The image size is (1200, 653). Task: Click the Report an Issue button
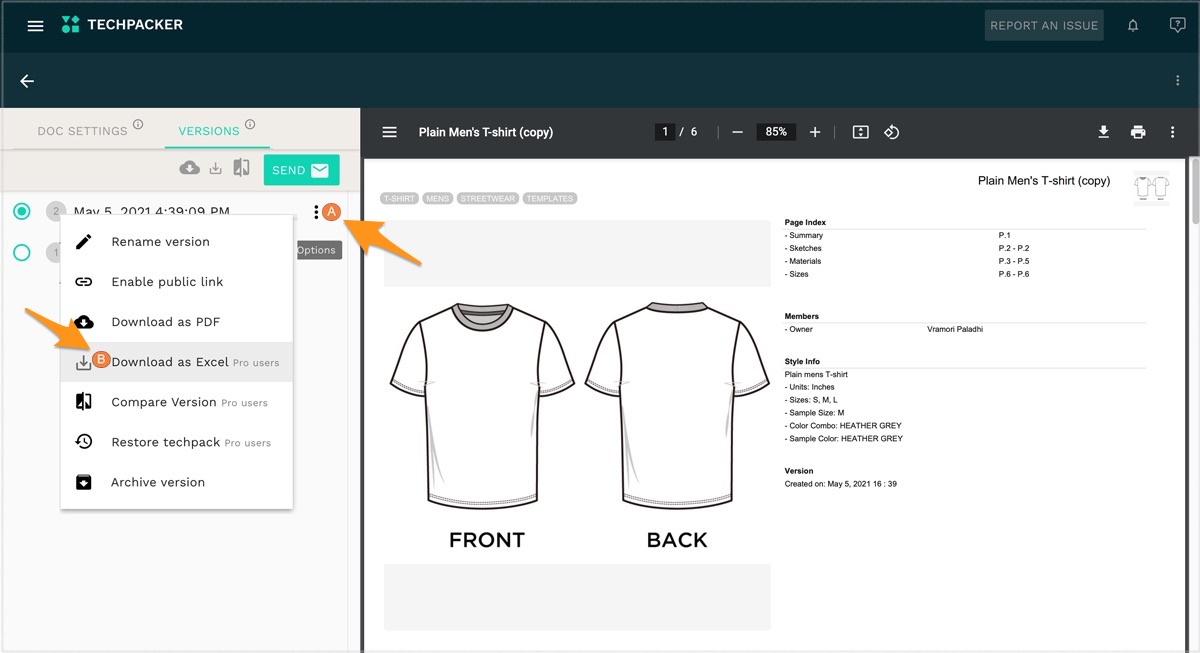1044,26
